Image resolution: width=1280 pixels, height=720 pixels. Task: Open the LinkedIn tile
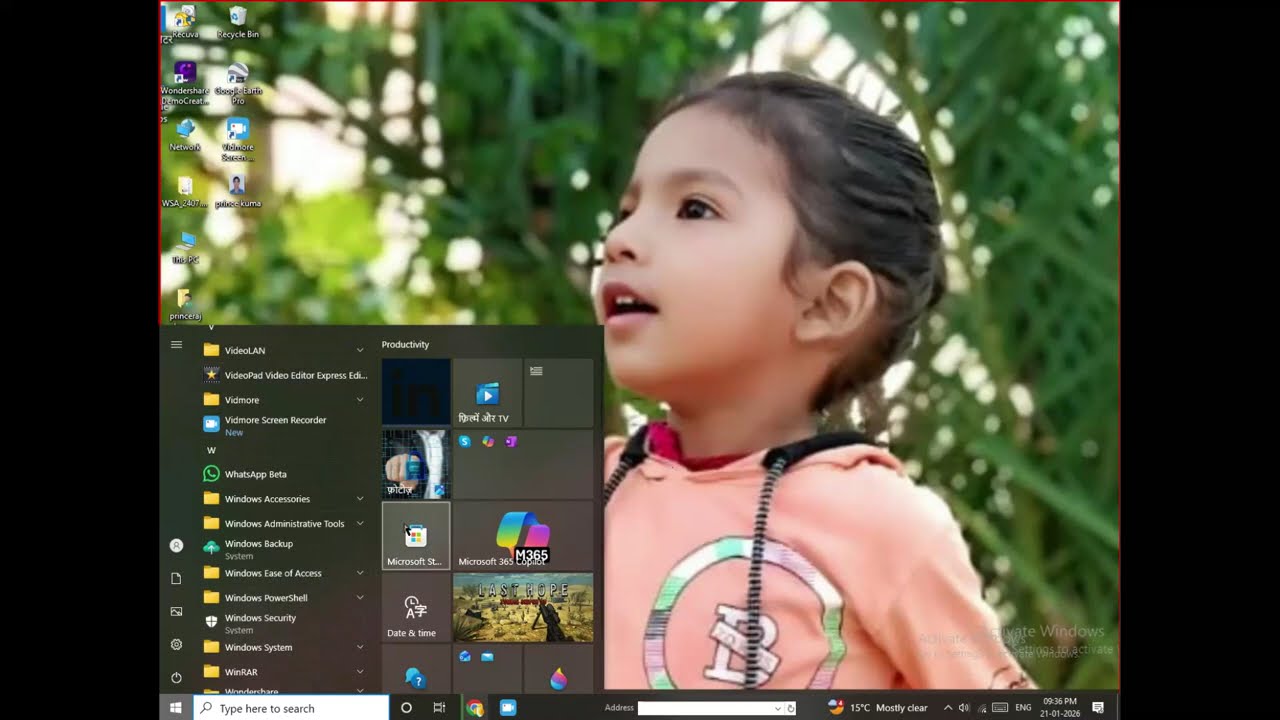pos(416,393)
